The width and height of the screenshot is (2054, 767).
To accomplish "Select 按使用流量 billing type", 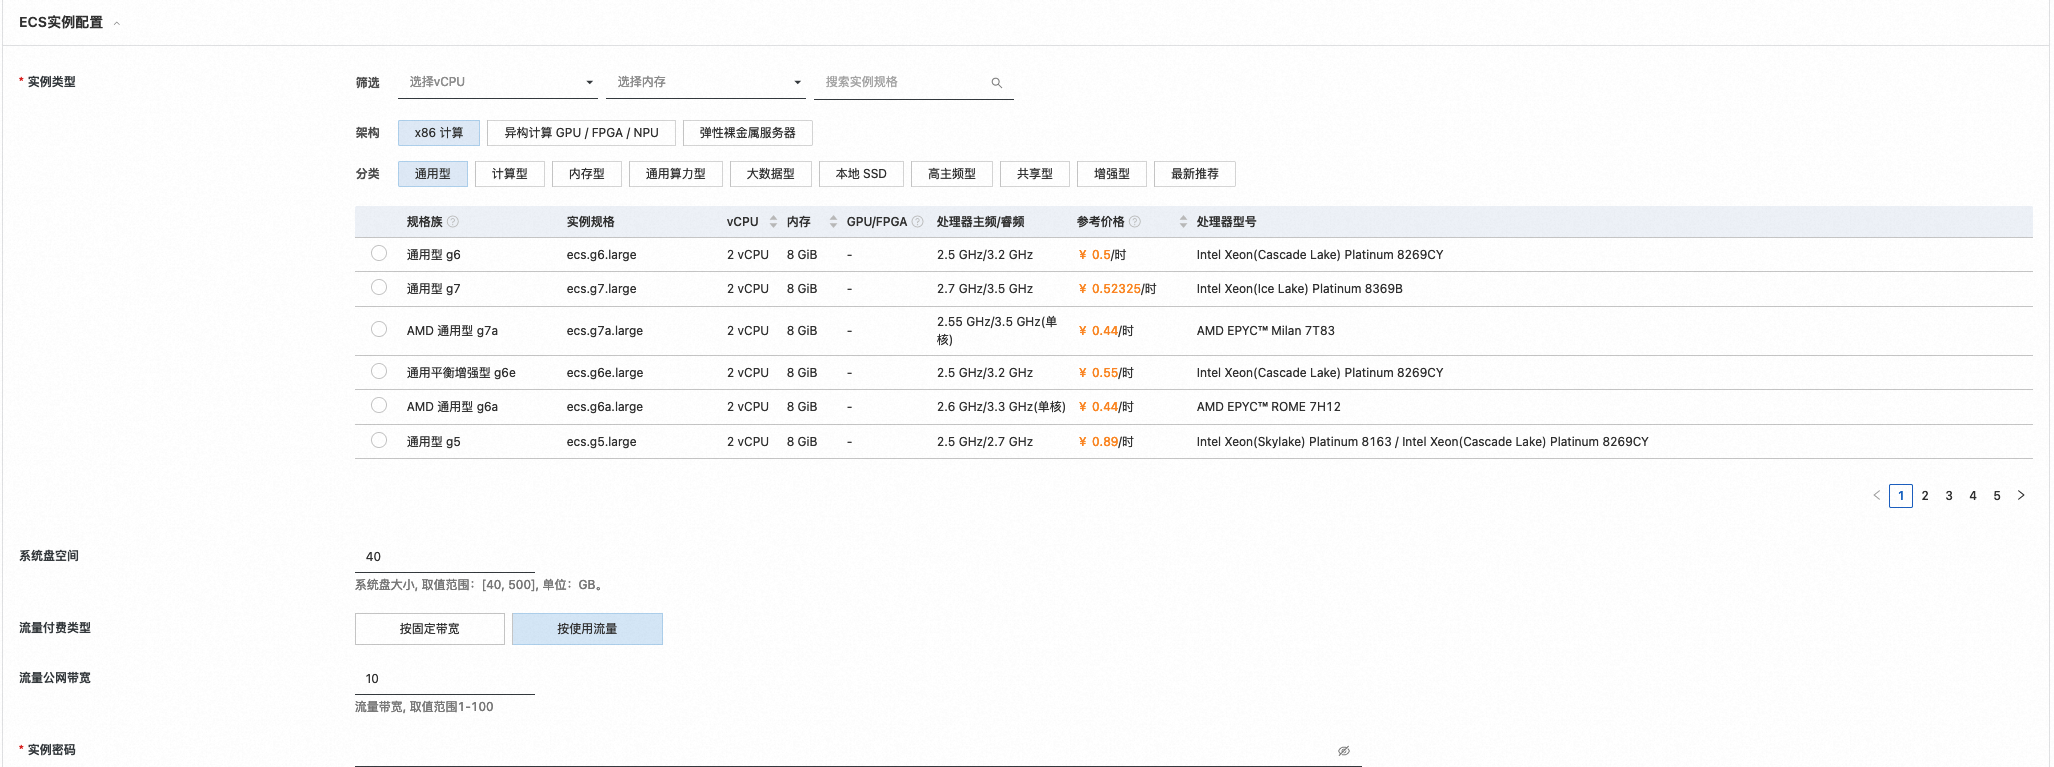I will (x=587, y=629).
